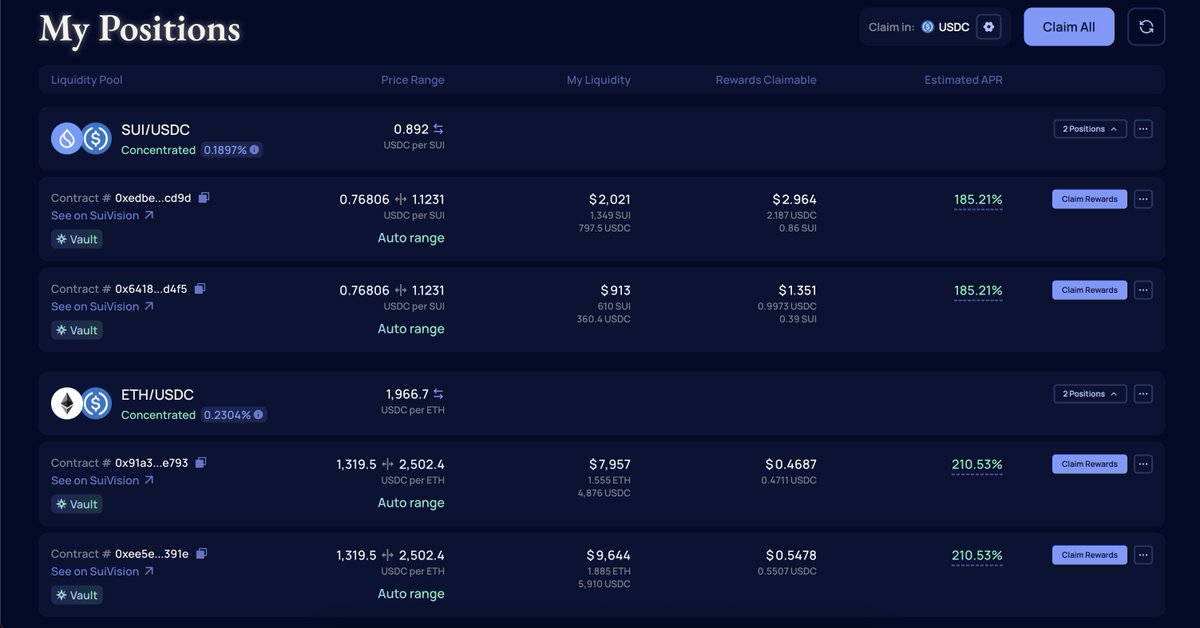
Task: Open SuiVision link for contract 0xedbe...cd9d
Action: 102,215
